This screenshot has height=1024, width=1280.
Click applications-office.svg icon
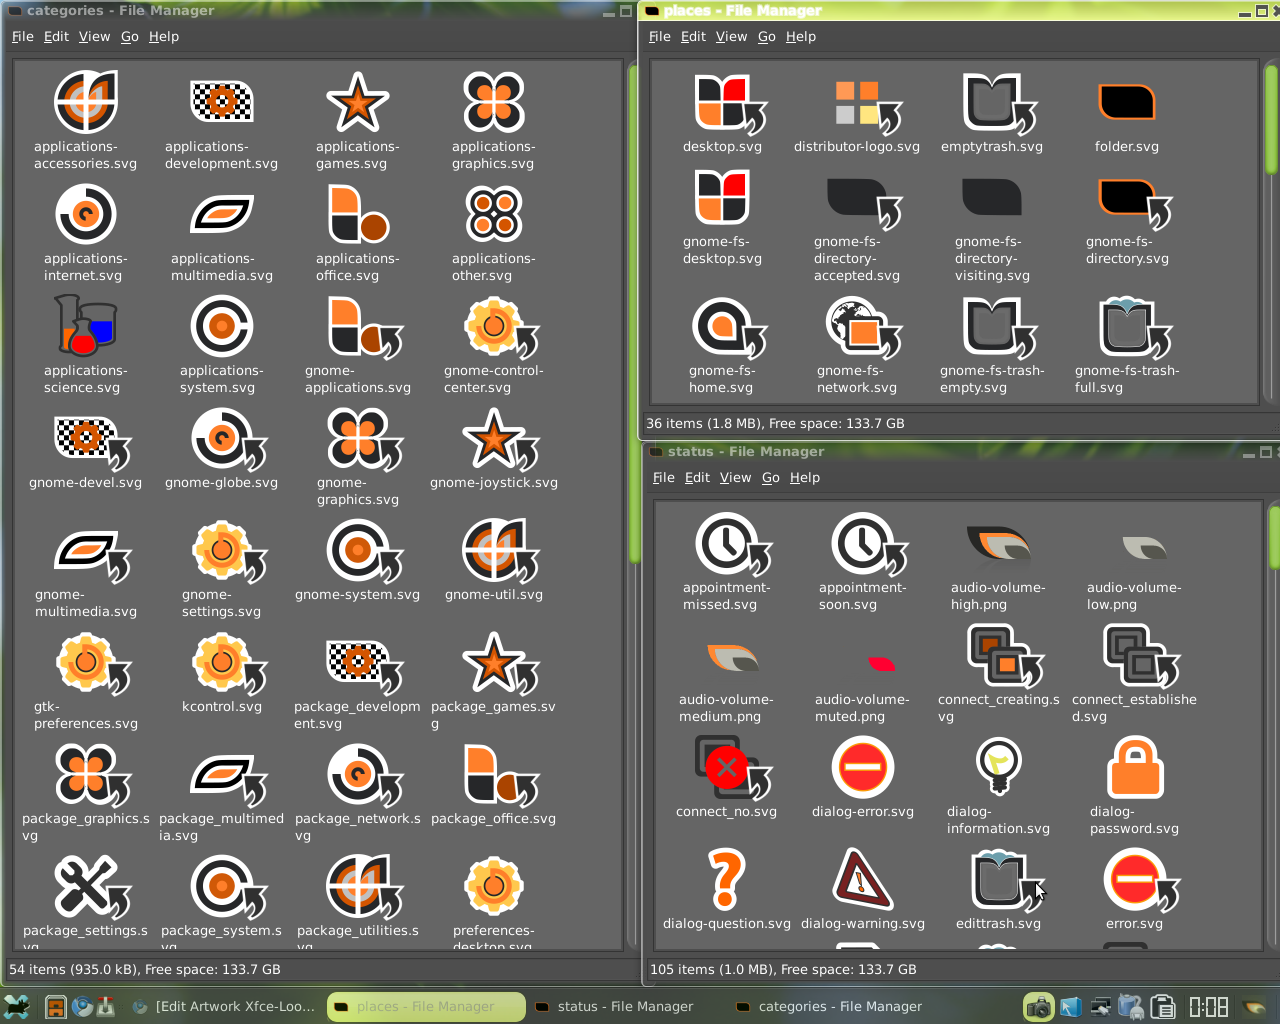pos(358,214)
